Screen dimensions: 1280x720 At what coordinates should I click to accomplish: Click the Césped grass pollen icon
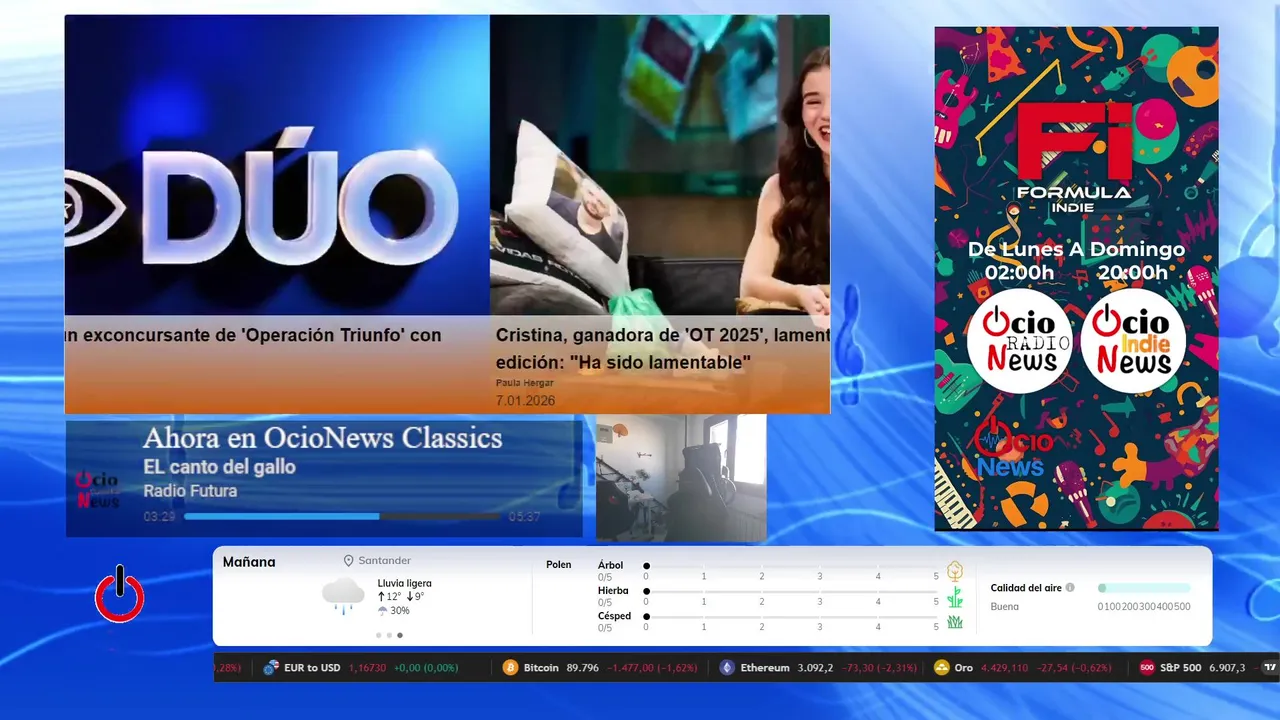coord(955,622)
